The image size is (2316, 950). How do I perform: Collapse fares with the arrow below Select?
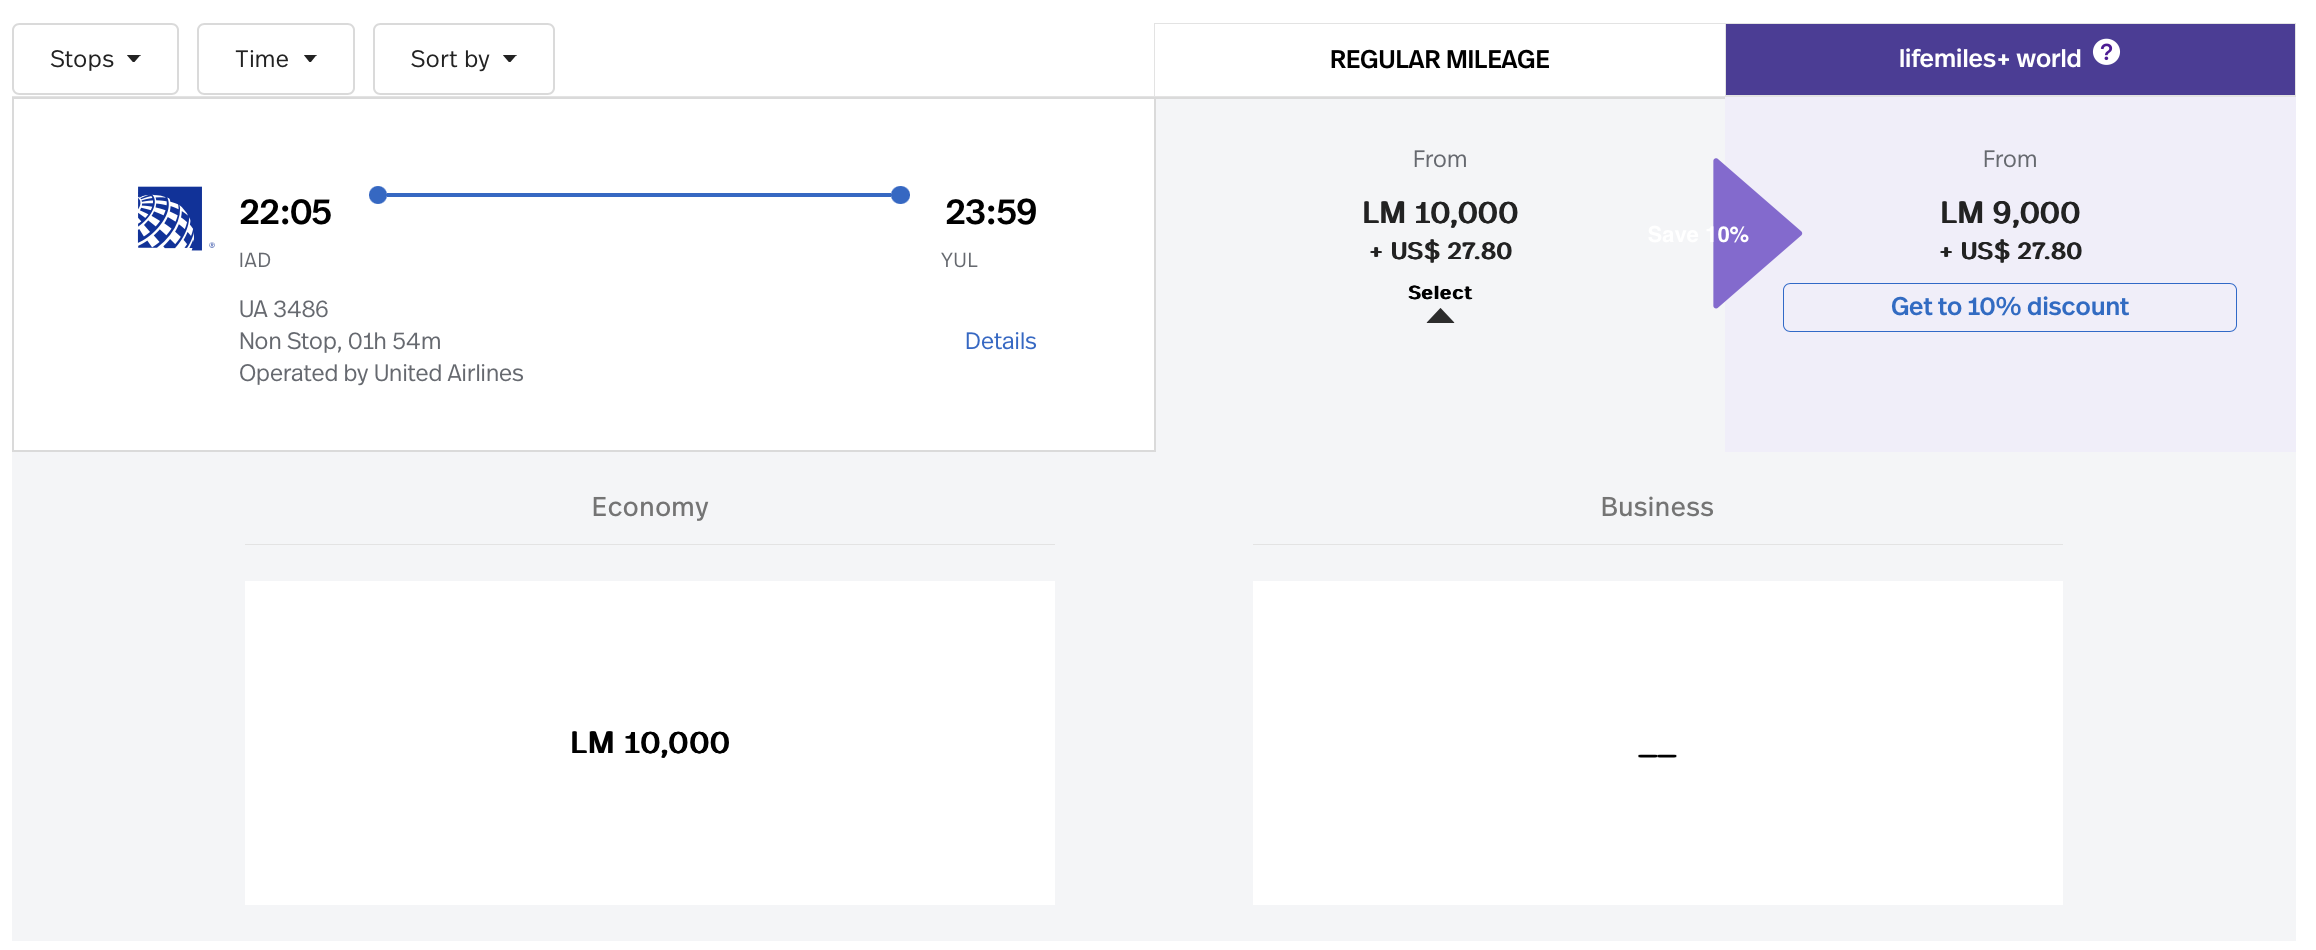(x=1440, y=316)
